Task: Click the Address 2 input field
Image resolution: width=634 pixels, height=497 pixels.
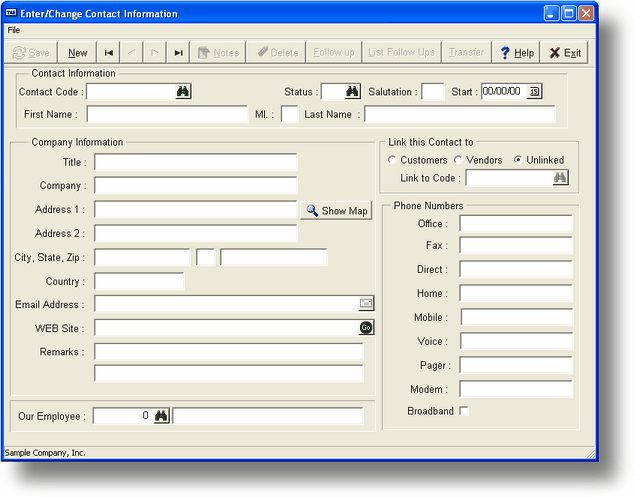Action: [196, 233]
